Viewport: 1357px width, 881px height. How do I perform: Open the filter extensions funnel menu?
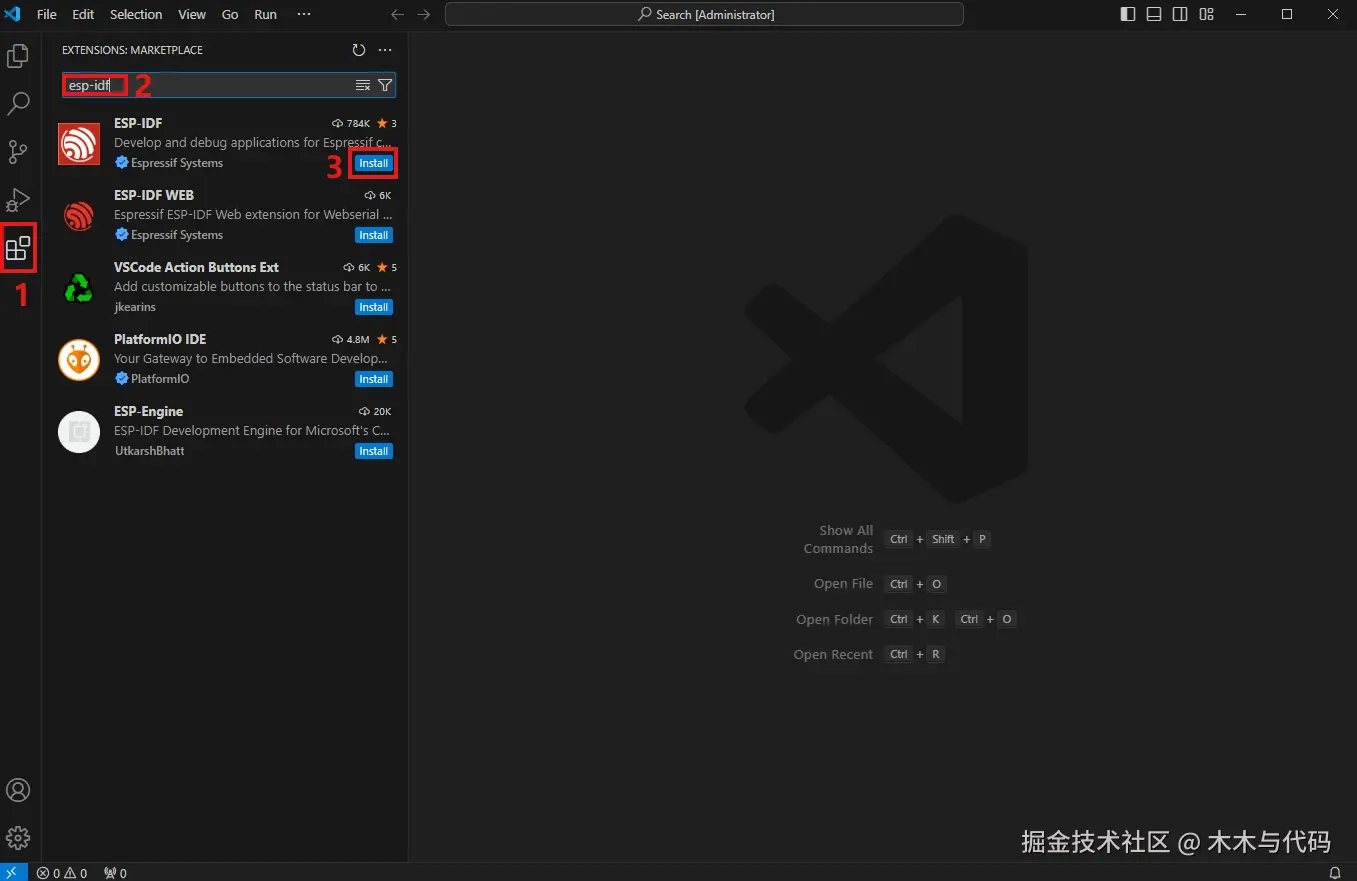click(x=385, y=85)
